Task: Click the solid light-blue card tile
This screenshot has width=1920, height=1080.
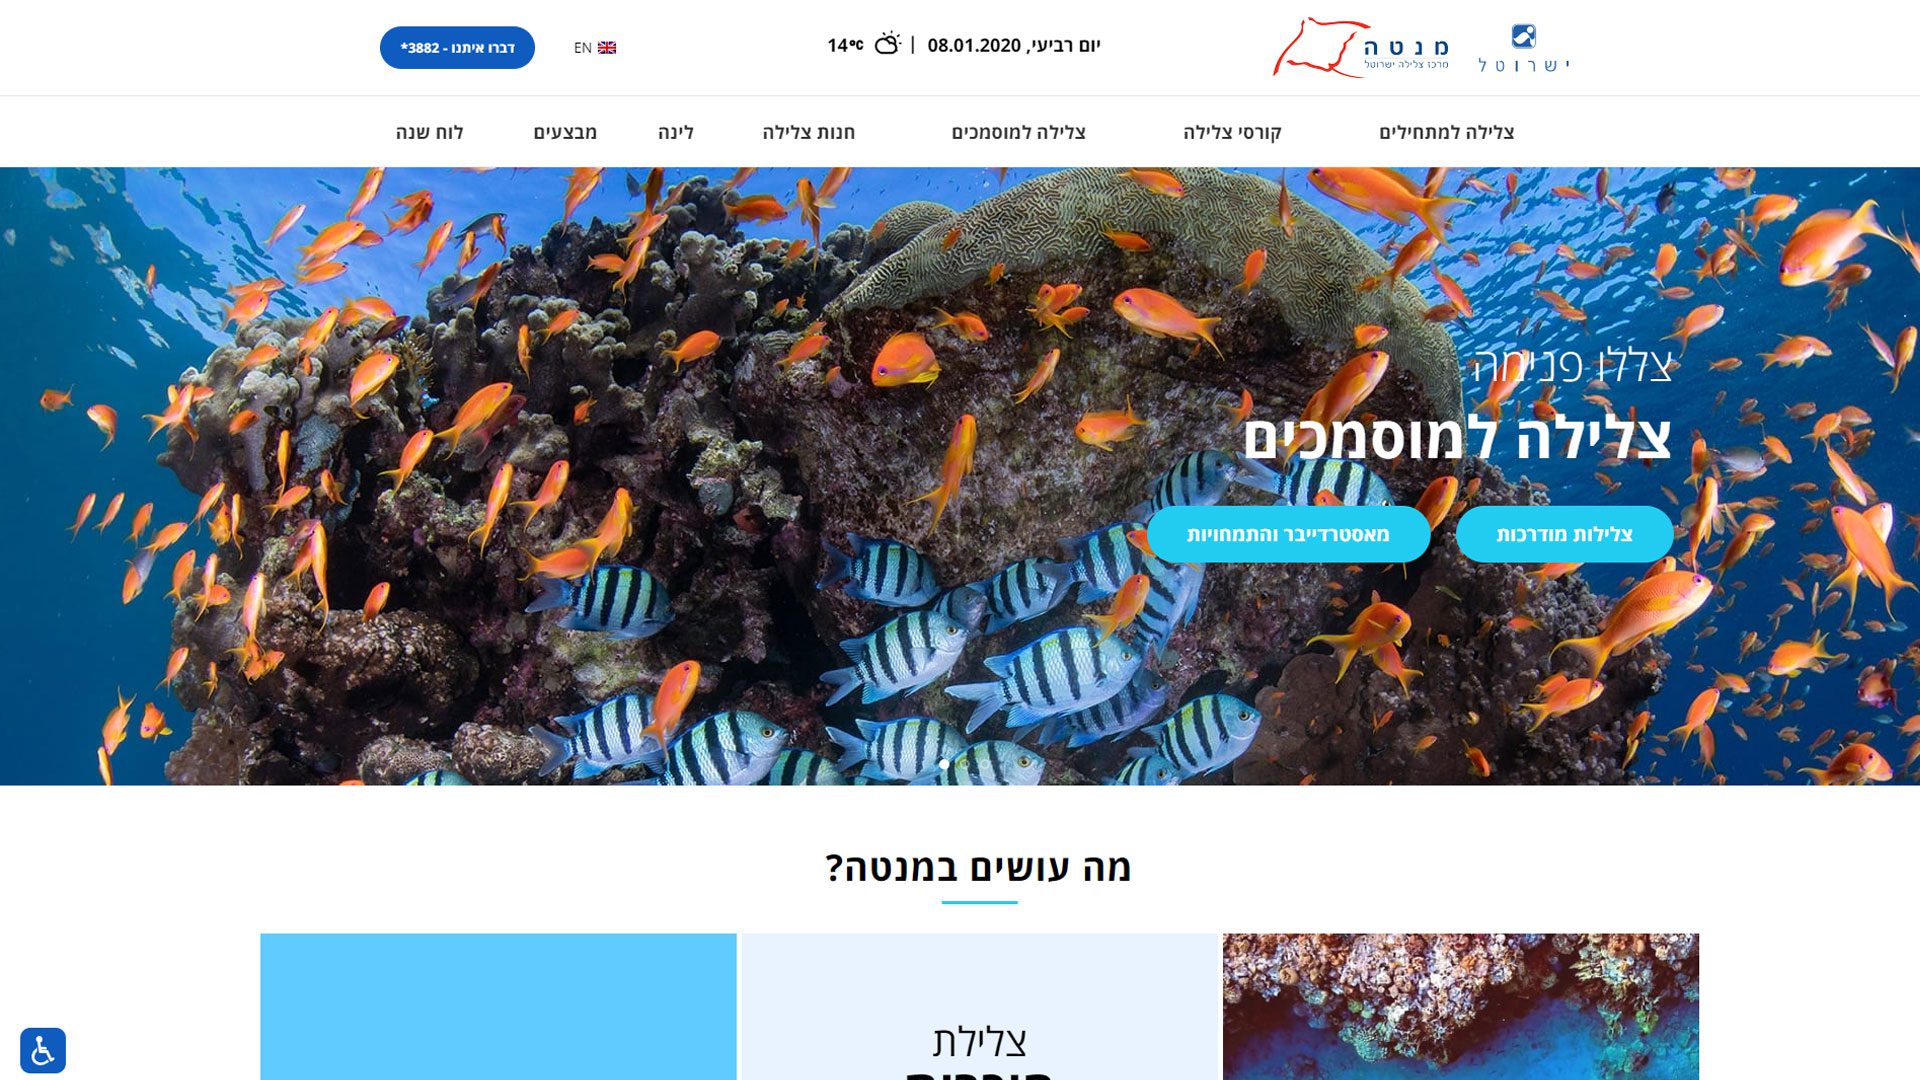Action: coord(498,1007)
